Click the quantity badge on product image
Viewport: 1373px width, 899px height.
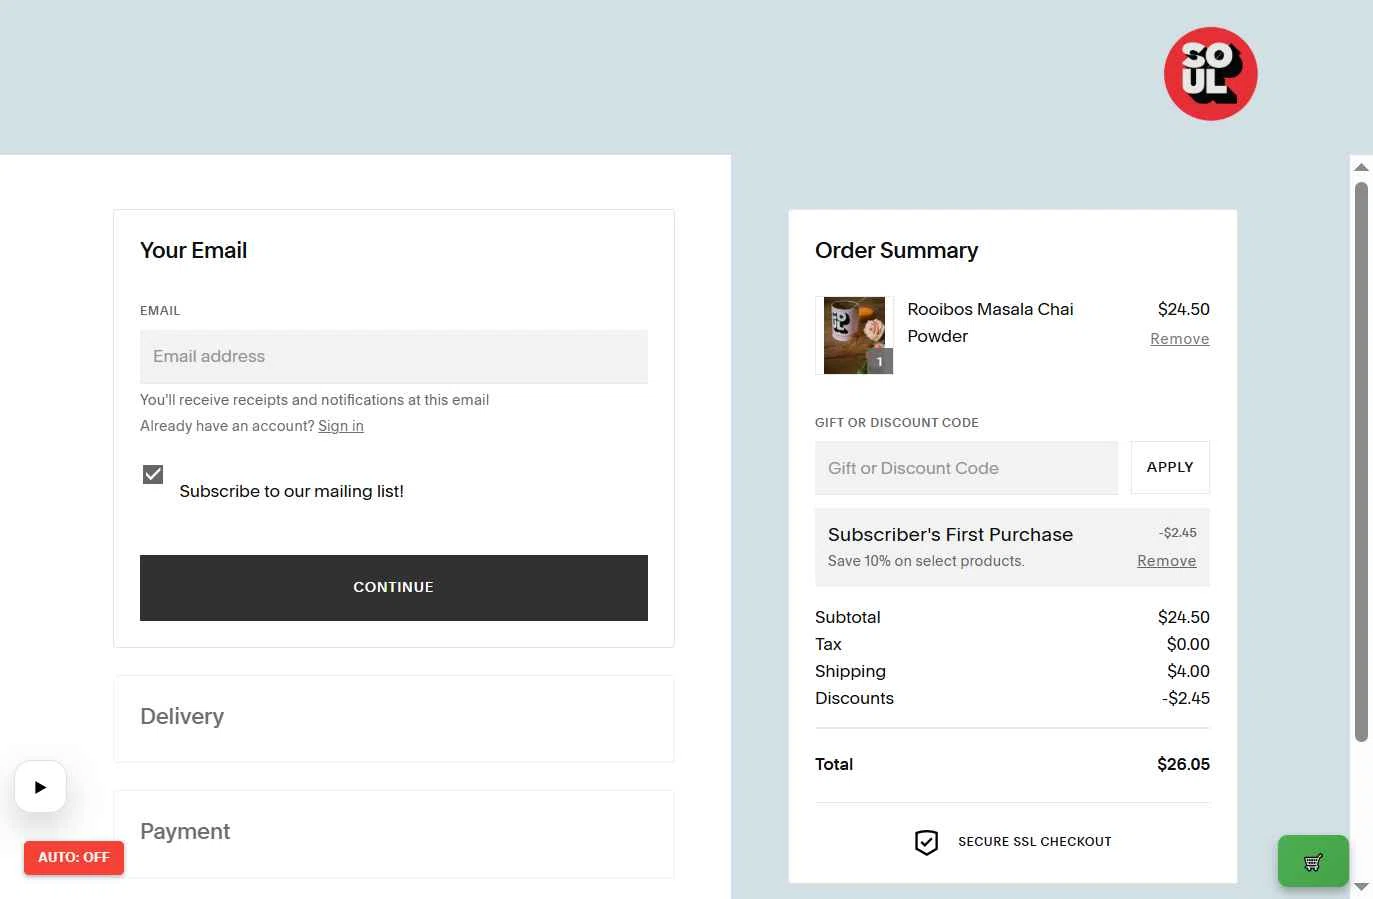tap(879, 362)
